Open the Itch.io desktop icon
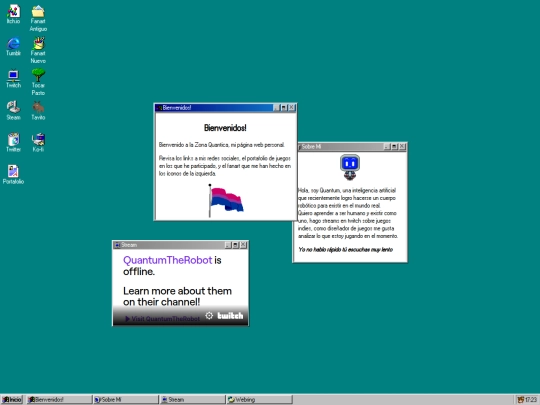The width and height of the screenshot is (540, 405). pos(13,14)
